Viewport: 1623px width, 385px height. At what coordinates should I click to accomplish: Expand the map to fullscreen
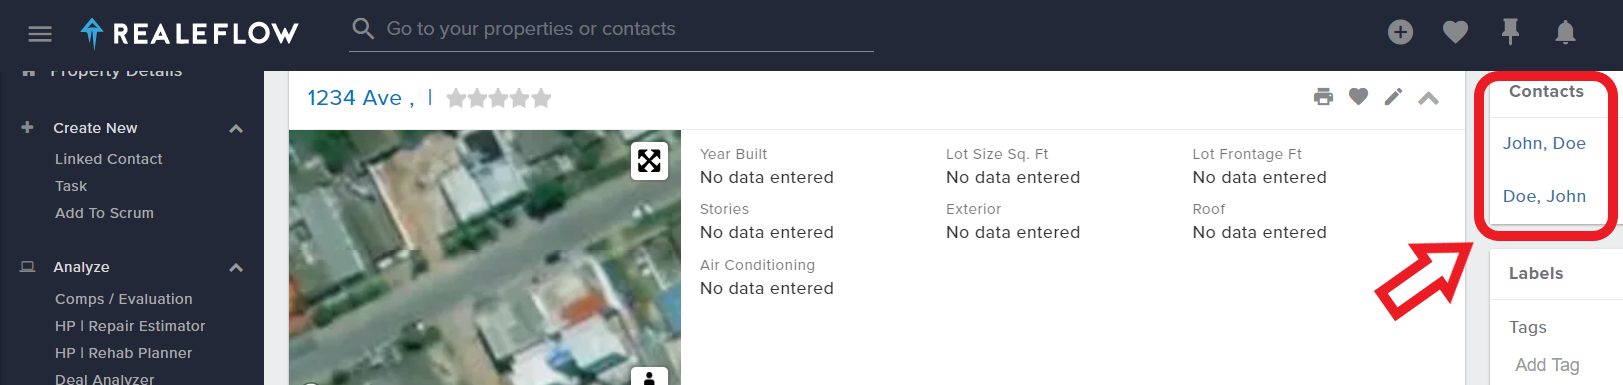[649, 160]
